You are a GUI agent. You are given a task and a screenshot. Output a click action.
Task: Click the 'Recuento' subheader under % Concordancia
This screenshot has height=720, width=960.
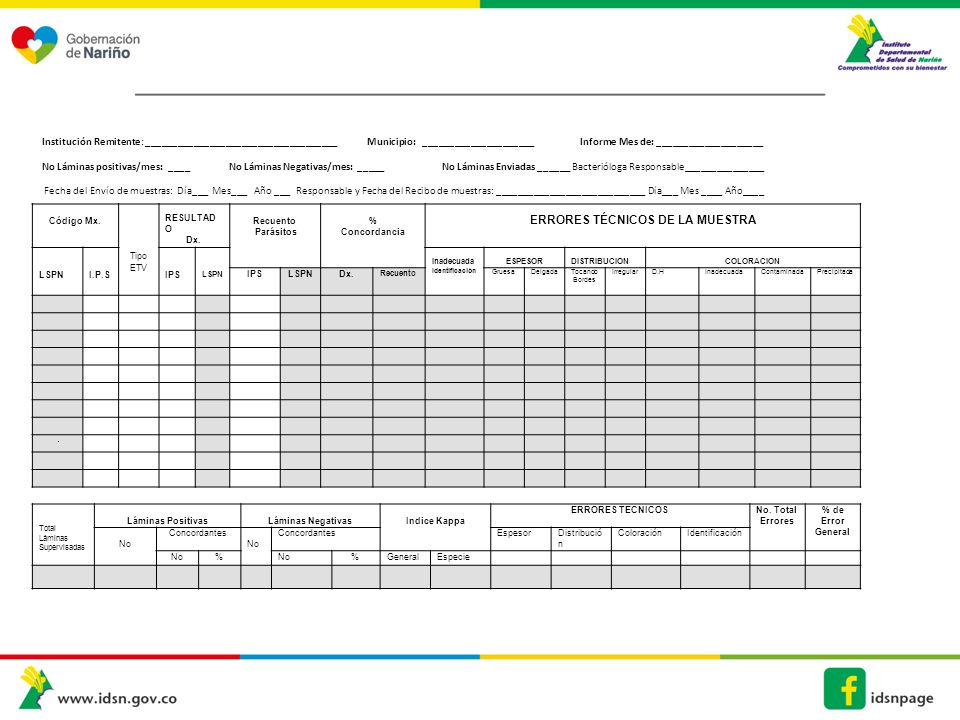click(398, 273)
